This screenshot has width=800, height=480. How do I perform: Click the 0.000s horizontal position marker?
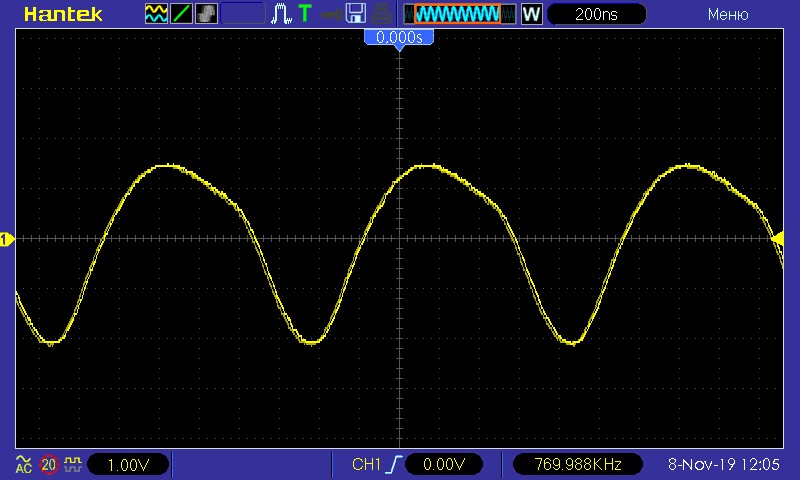pyautogui.click(x=399, y=37)
